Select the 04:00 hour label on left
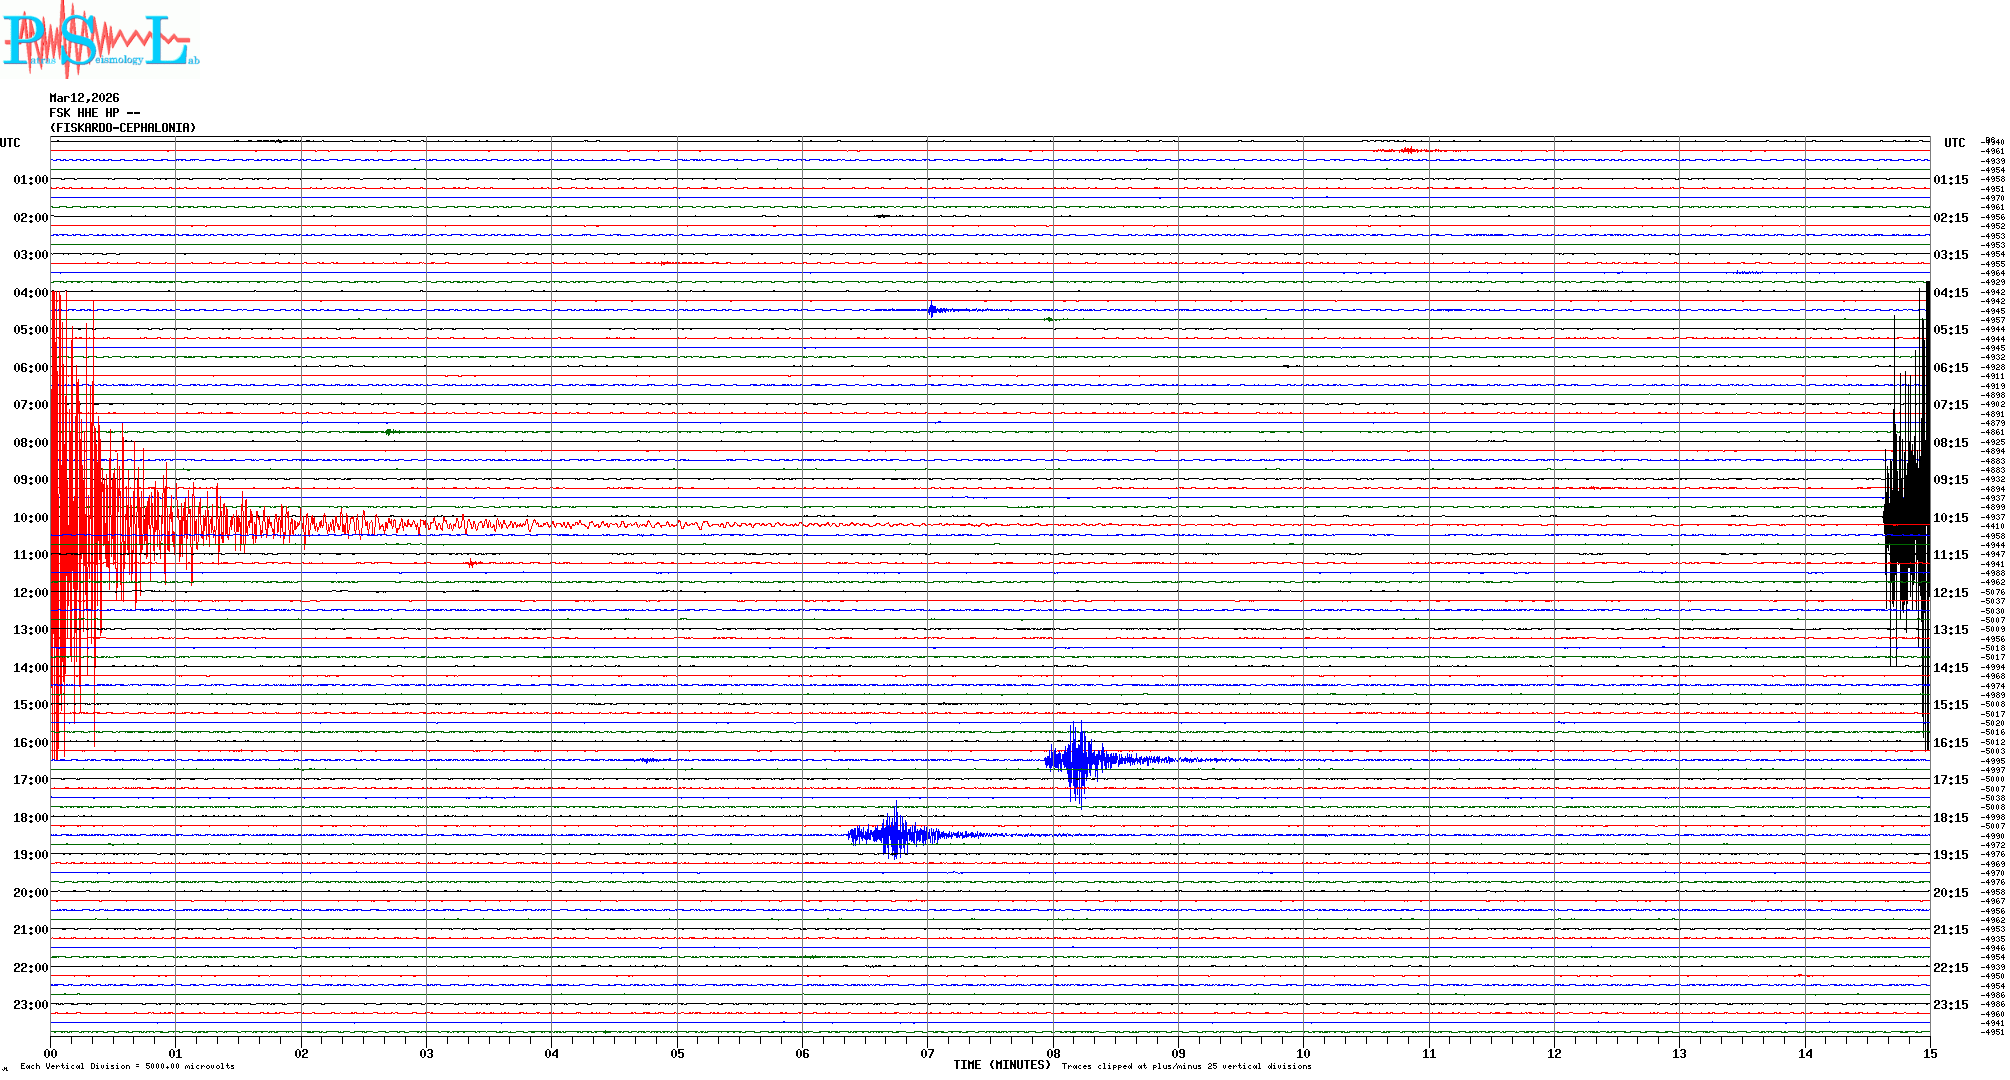Viewport: 2010px width, 1080px height. pyautogui.click(x=30, y=293)
